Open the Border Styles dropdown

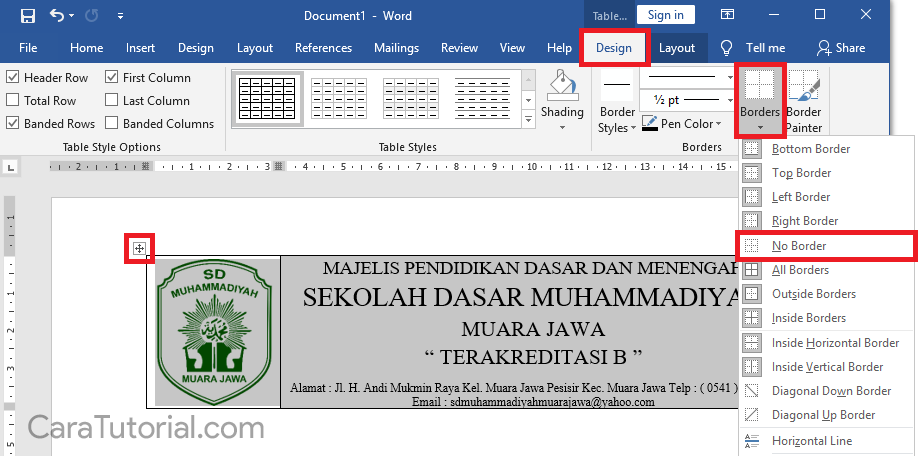point(616,102)
